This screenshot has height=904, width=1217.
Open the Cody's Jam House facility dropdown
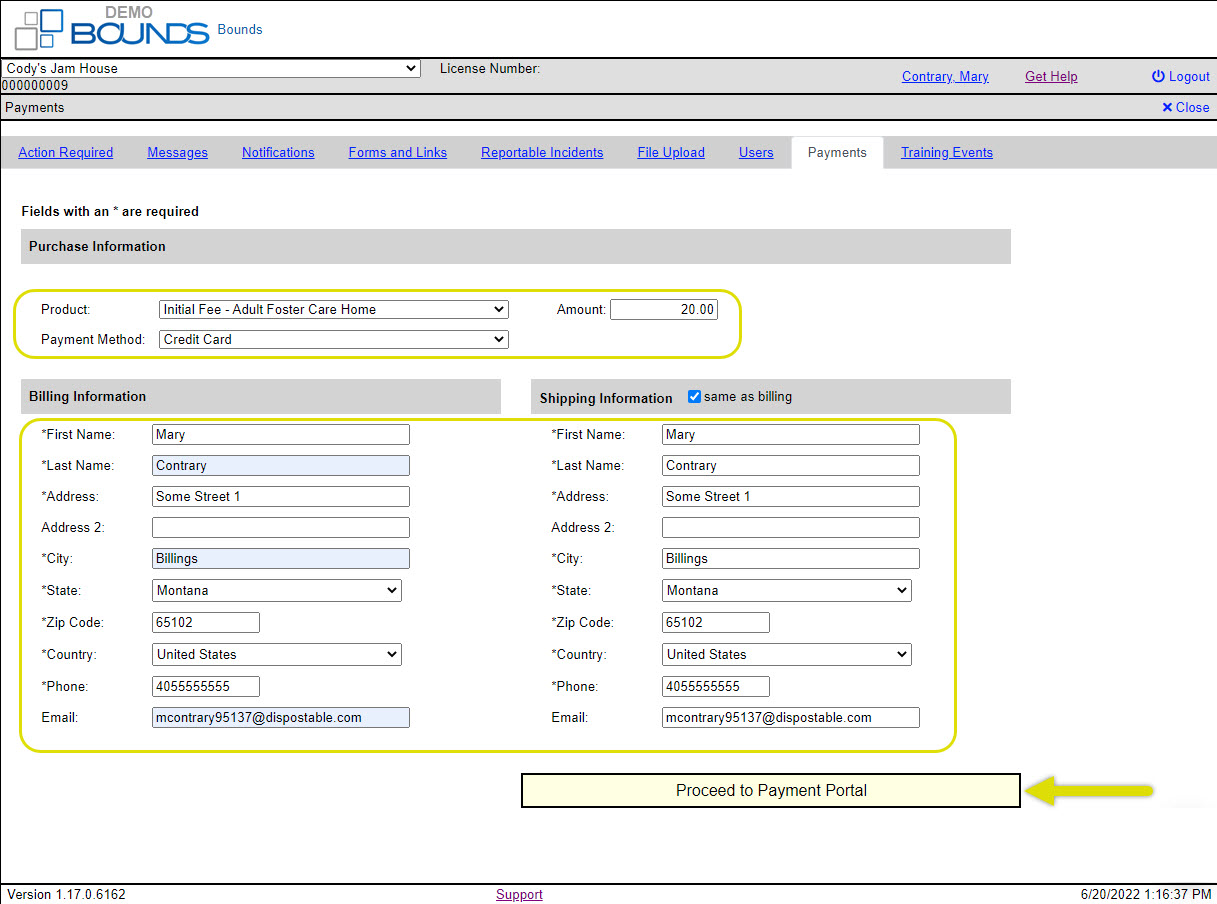[211, 68]
